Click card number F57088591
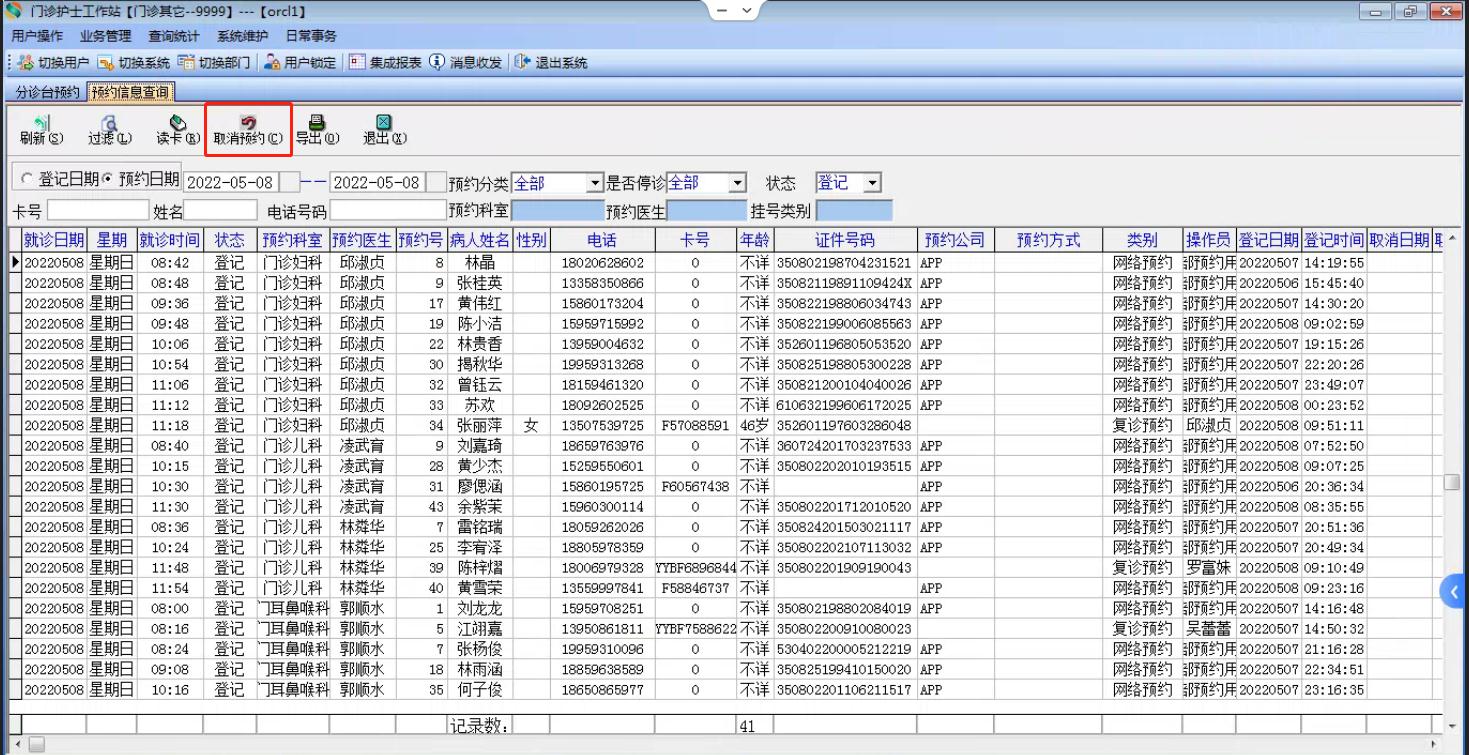 pos(695,425)
